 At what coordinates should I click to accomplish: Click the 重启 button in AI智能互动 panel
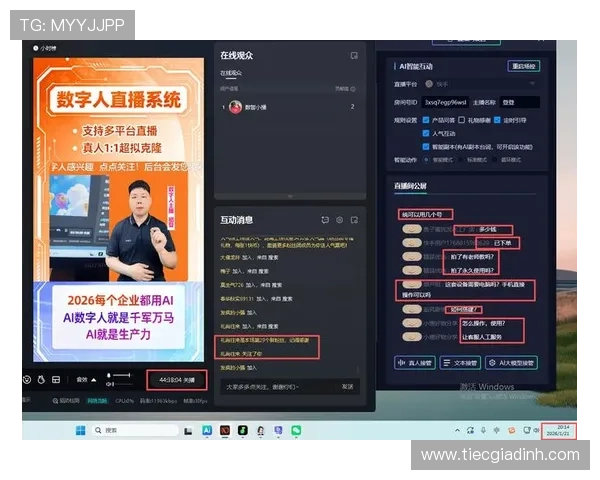click(523, 66)
